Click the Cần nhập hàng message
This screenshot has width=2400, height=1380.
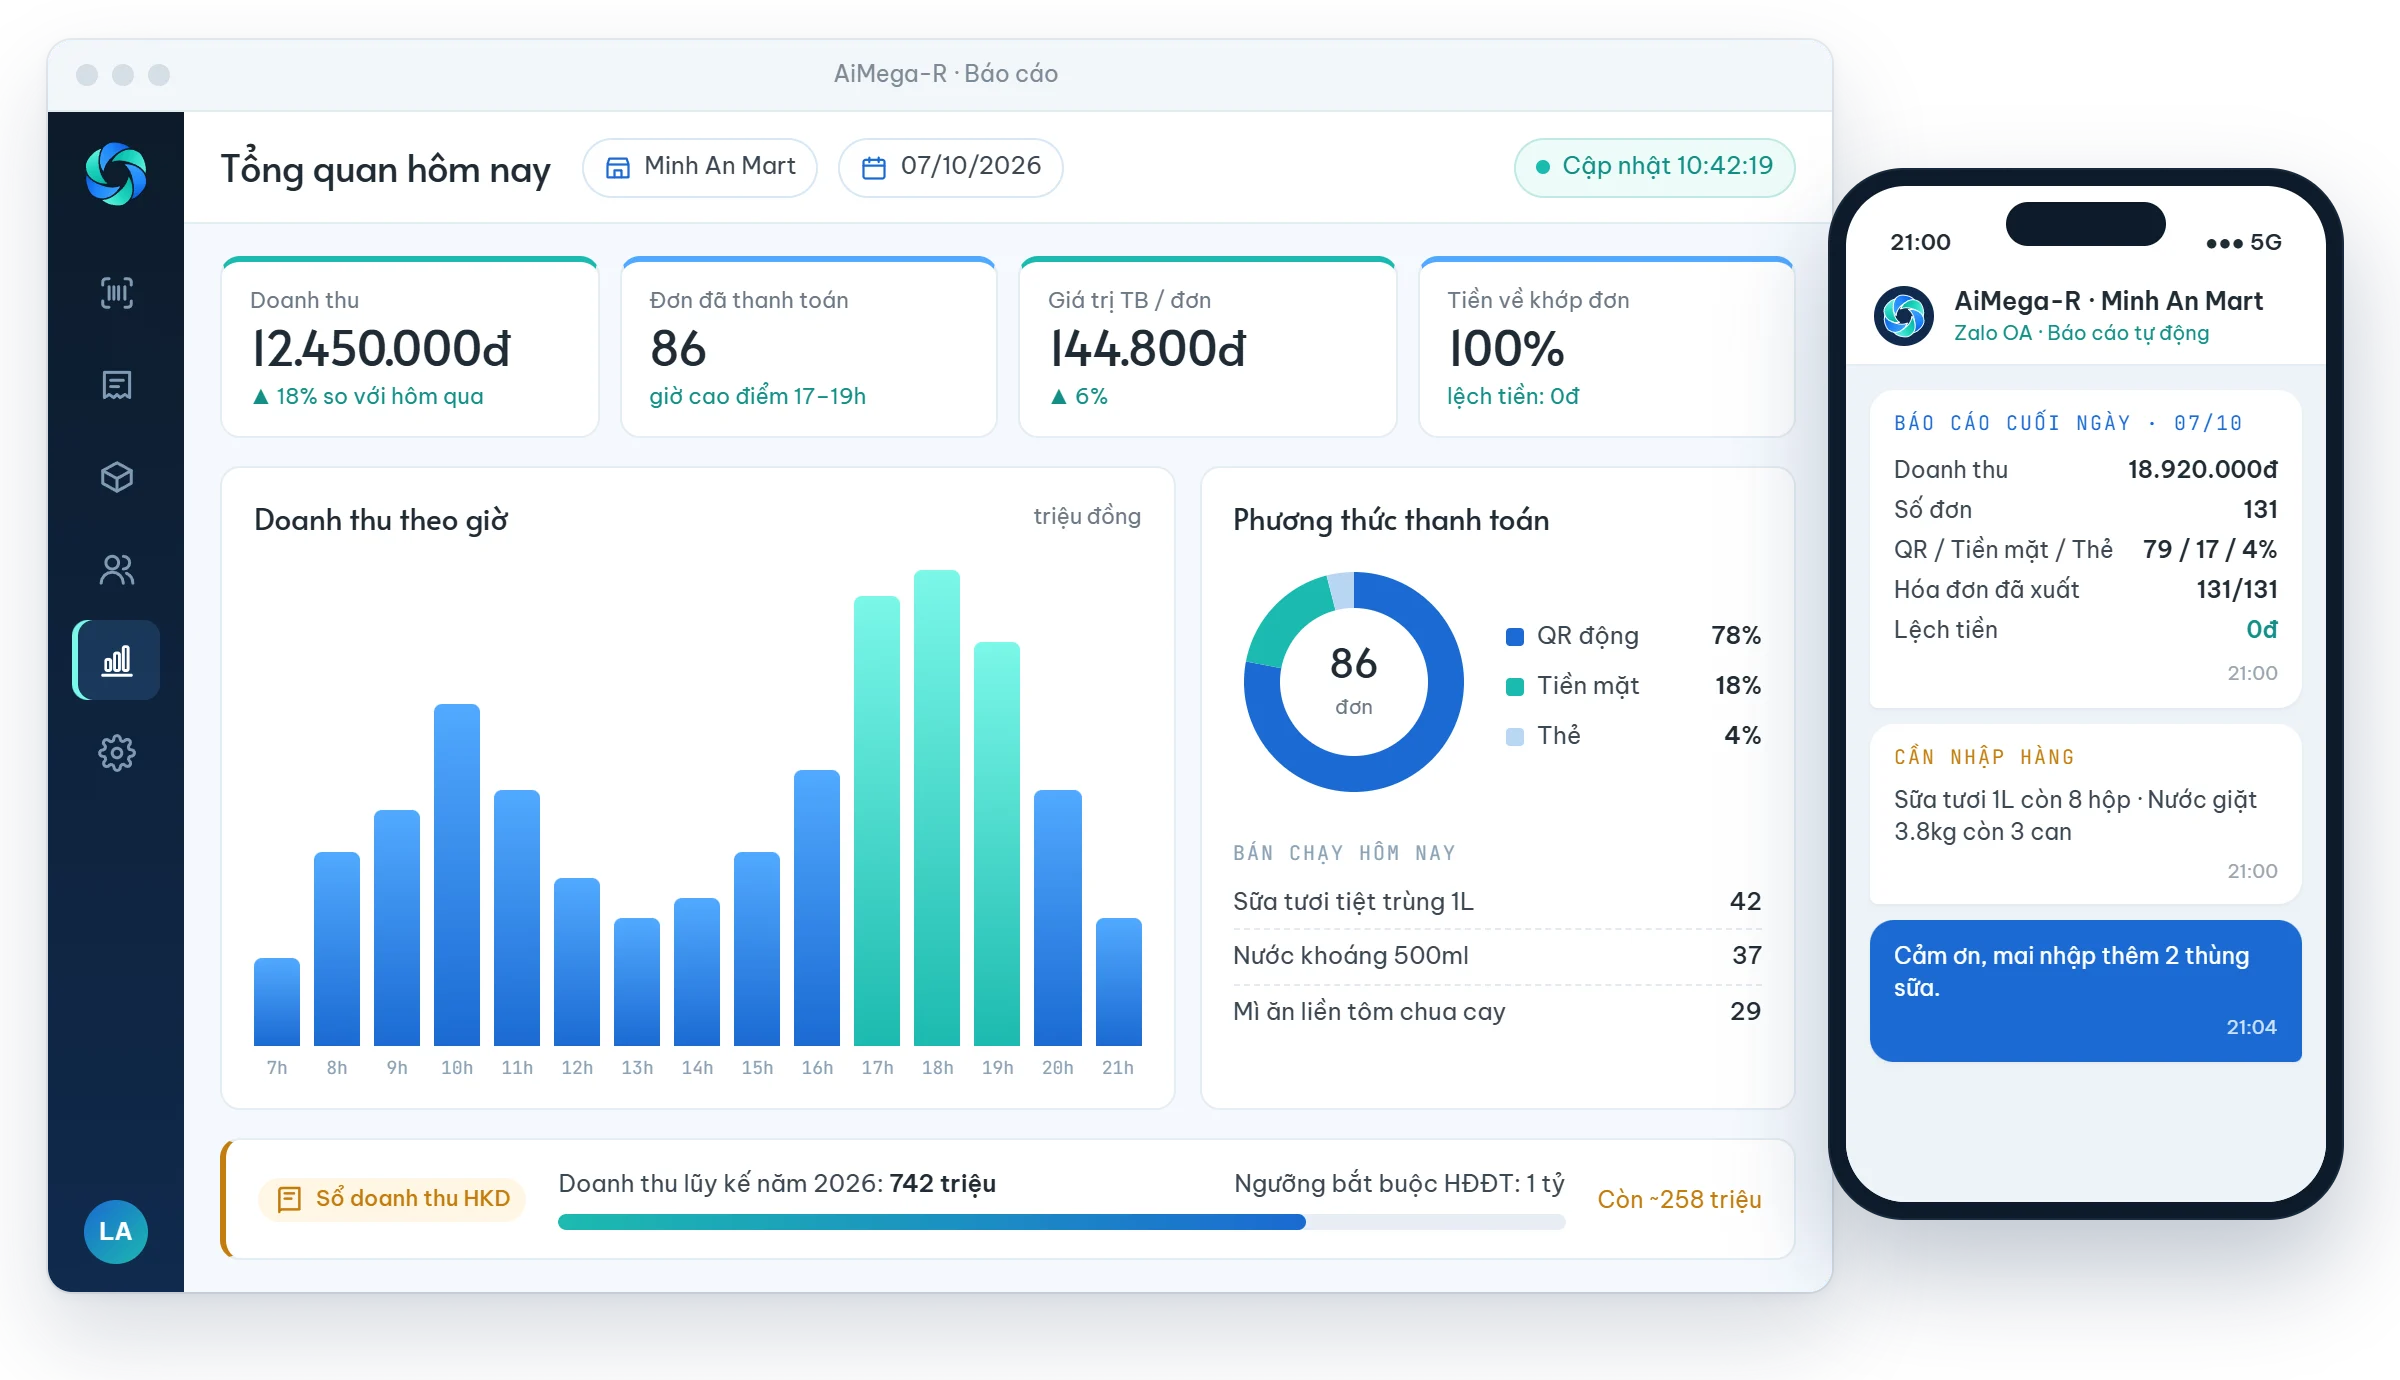coord(2086,814)
